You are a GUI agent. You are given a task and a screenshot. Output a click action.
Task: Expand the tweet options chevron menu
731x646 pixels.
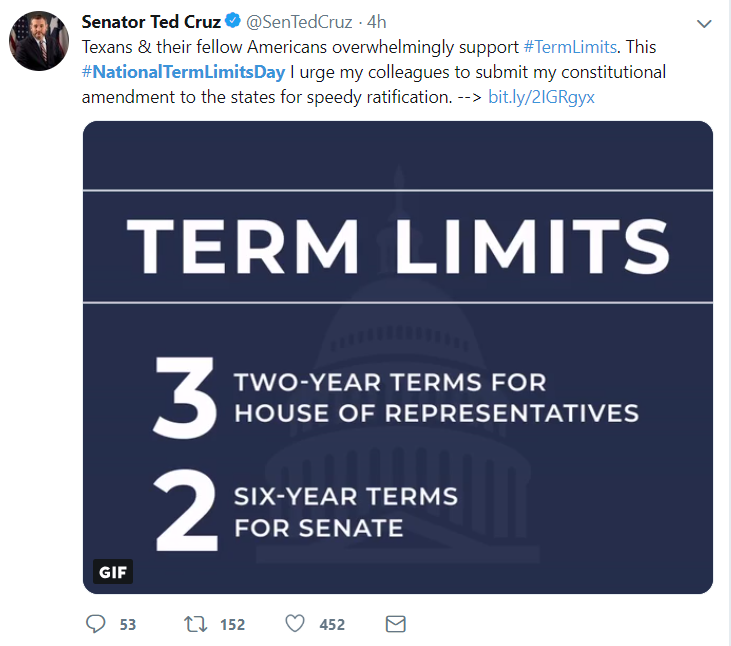pos(704,22)
